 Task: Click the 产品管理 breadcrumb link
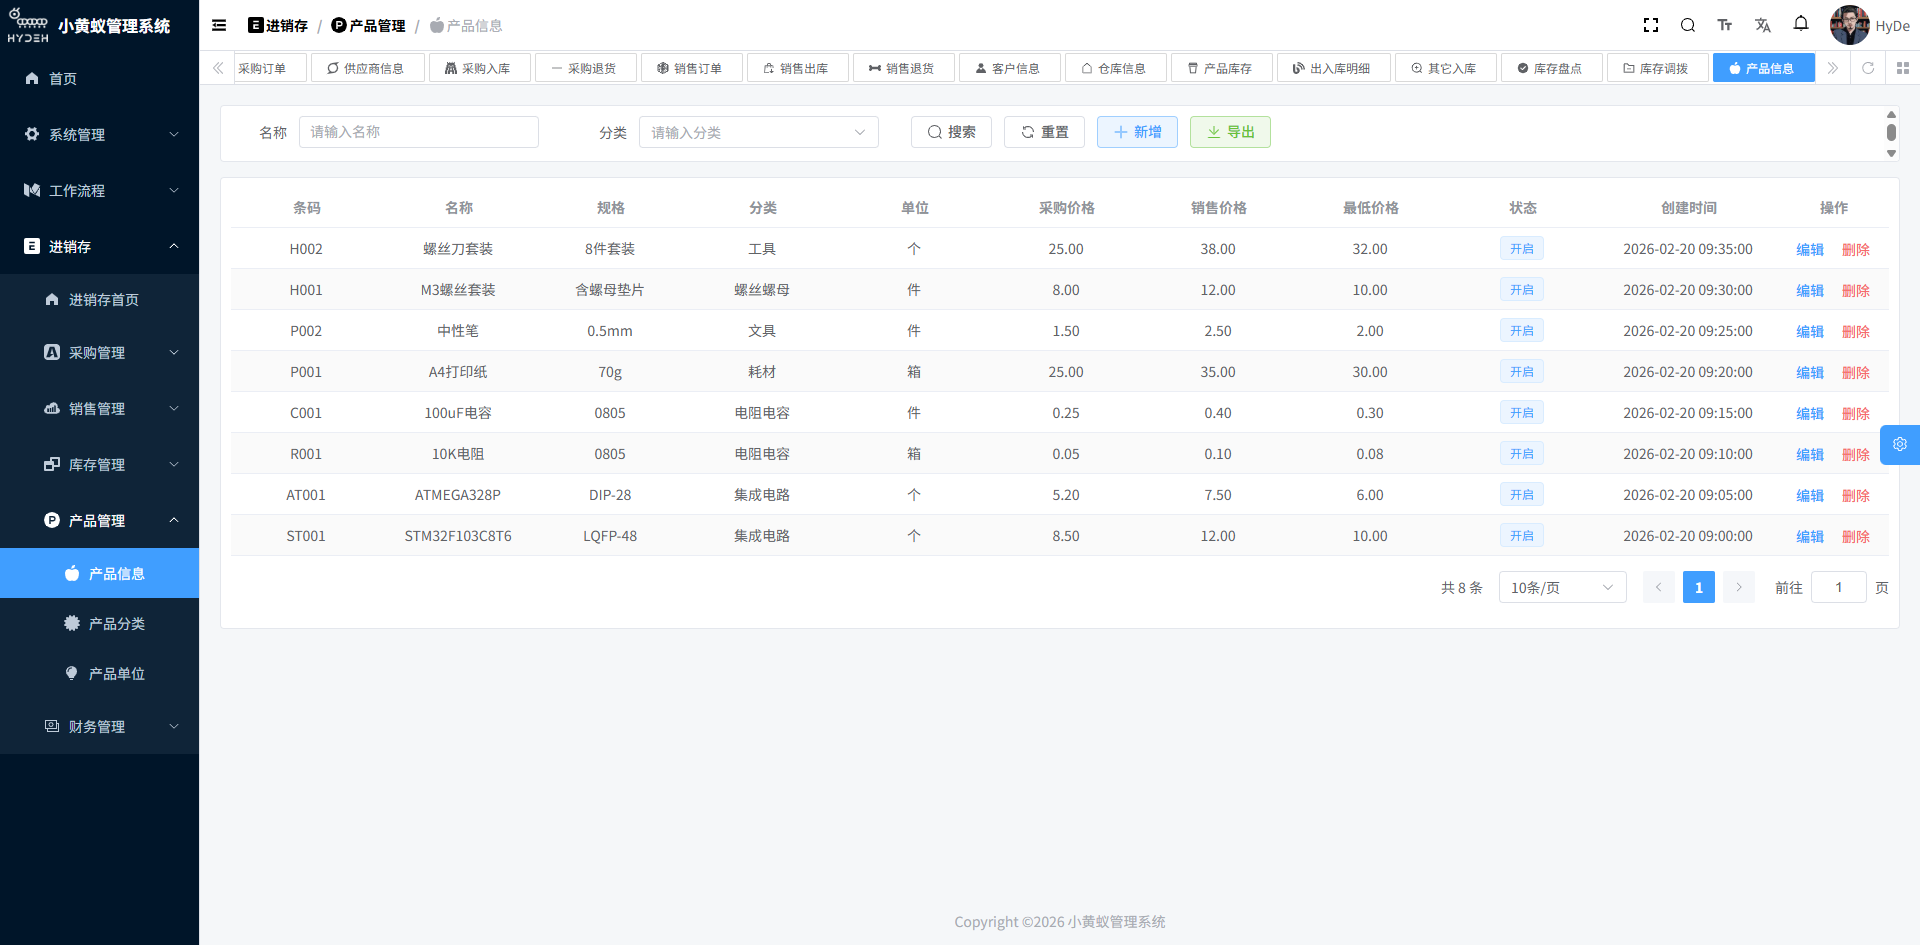click(x=369, y=25)
